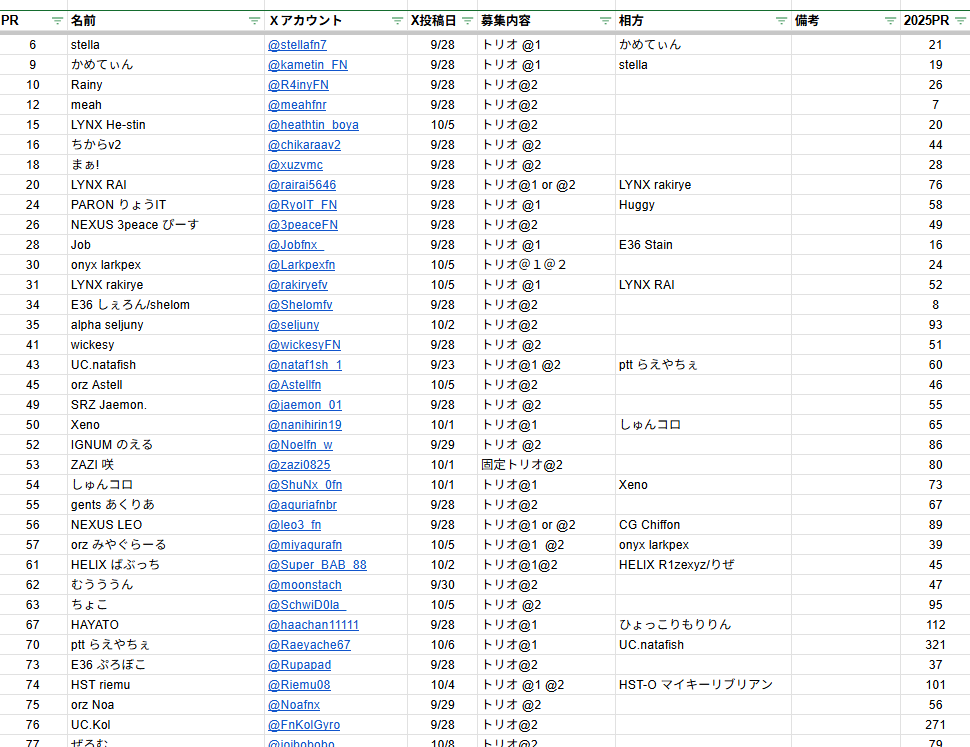
Task: Open the @seljuny link
Action: tap(293, 325)
